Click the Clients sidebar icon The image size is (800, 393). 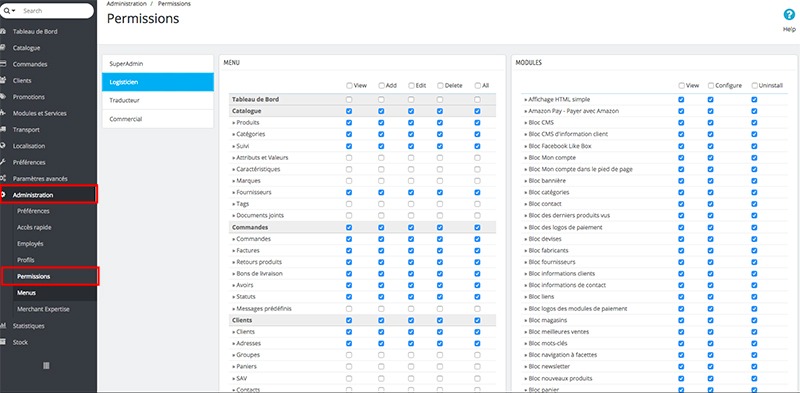coord(3,81)
